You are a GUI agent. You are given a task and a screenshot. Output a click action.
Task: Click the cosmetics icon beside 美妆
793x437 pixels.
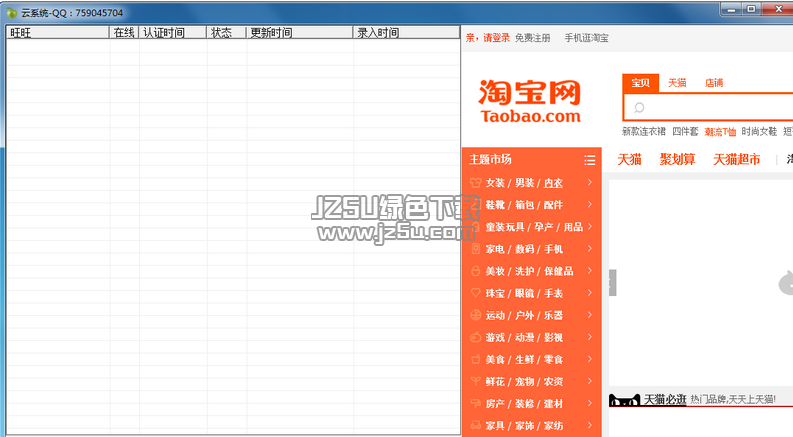coord(475,271)
